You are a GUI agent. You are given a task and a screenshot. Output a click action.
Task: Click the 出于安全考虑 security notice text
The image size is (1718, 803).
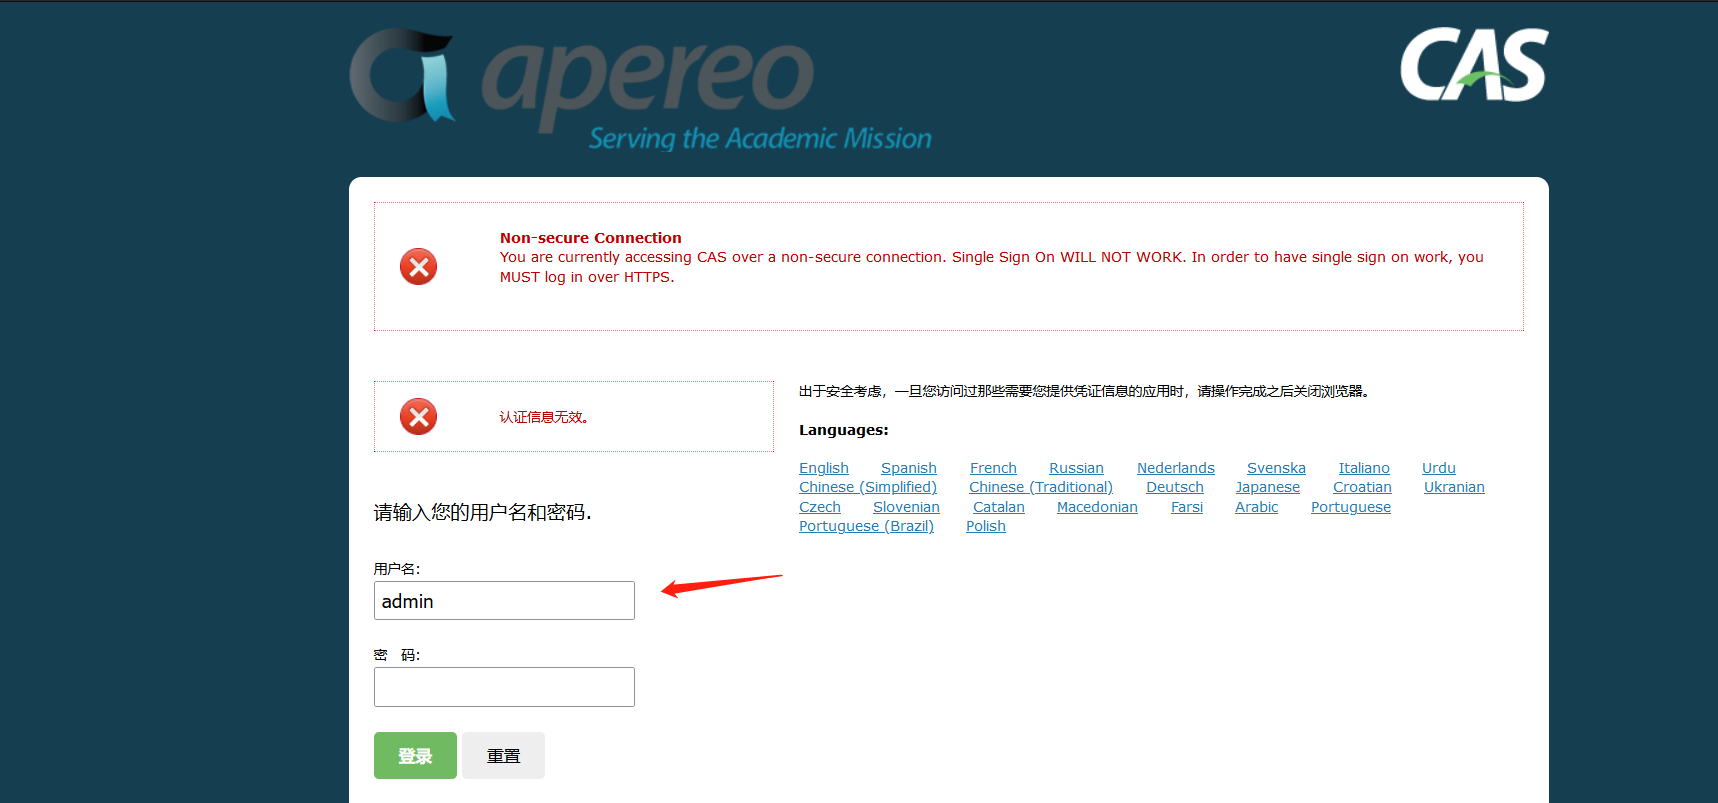pyautogui.click(x=1084, y=391)
